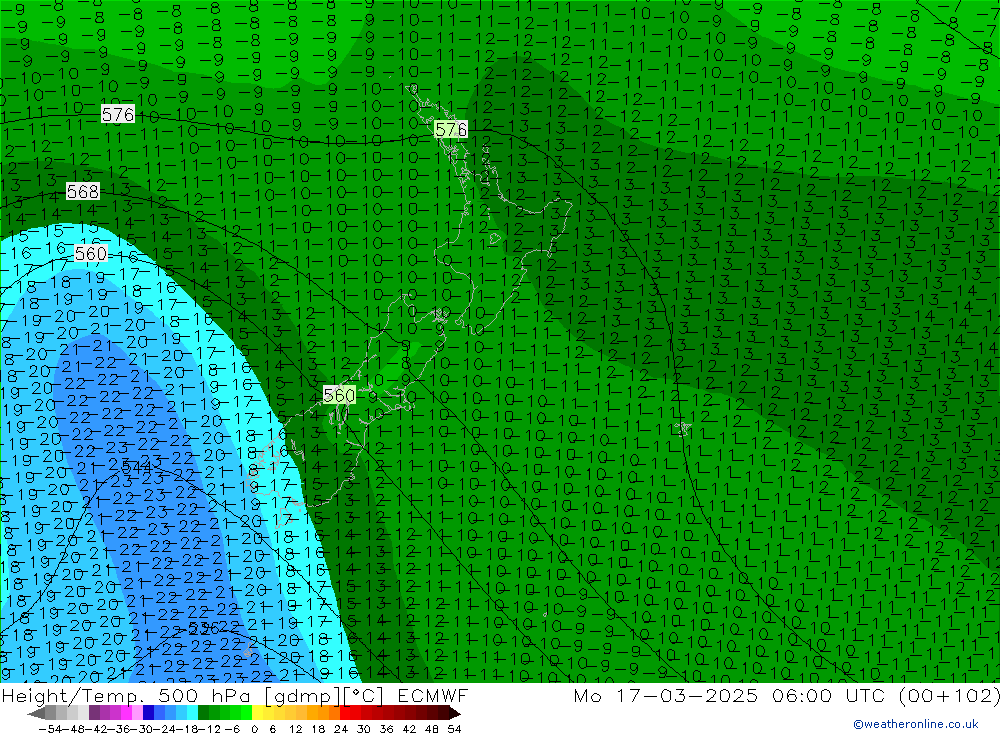Screen dimensions: 1000x733
Task: Click the bright red swatch above legend 24
Action: click(x=345, y=713)
